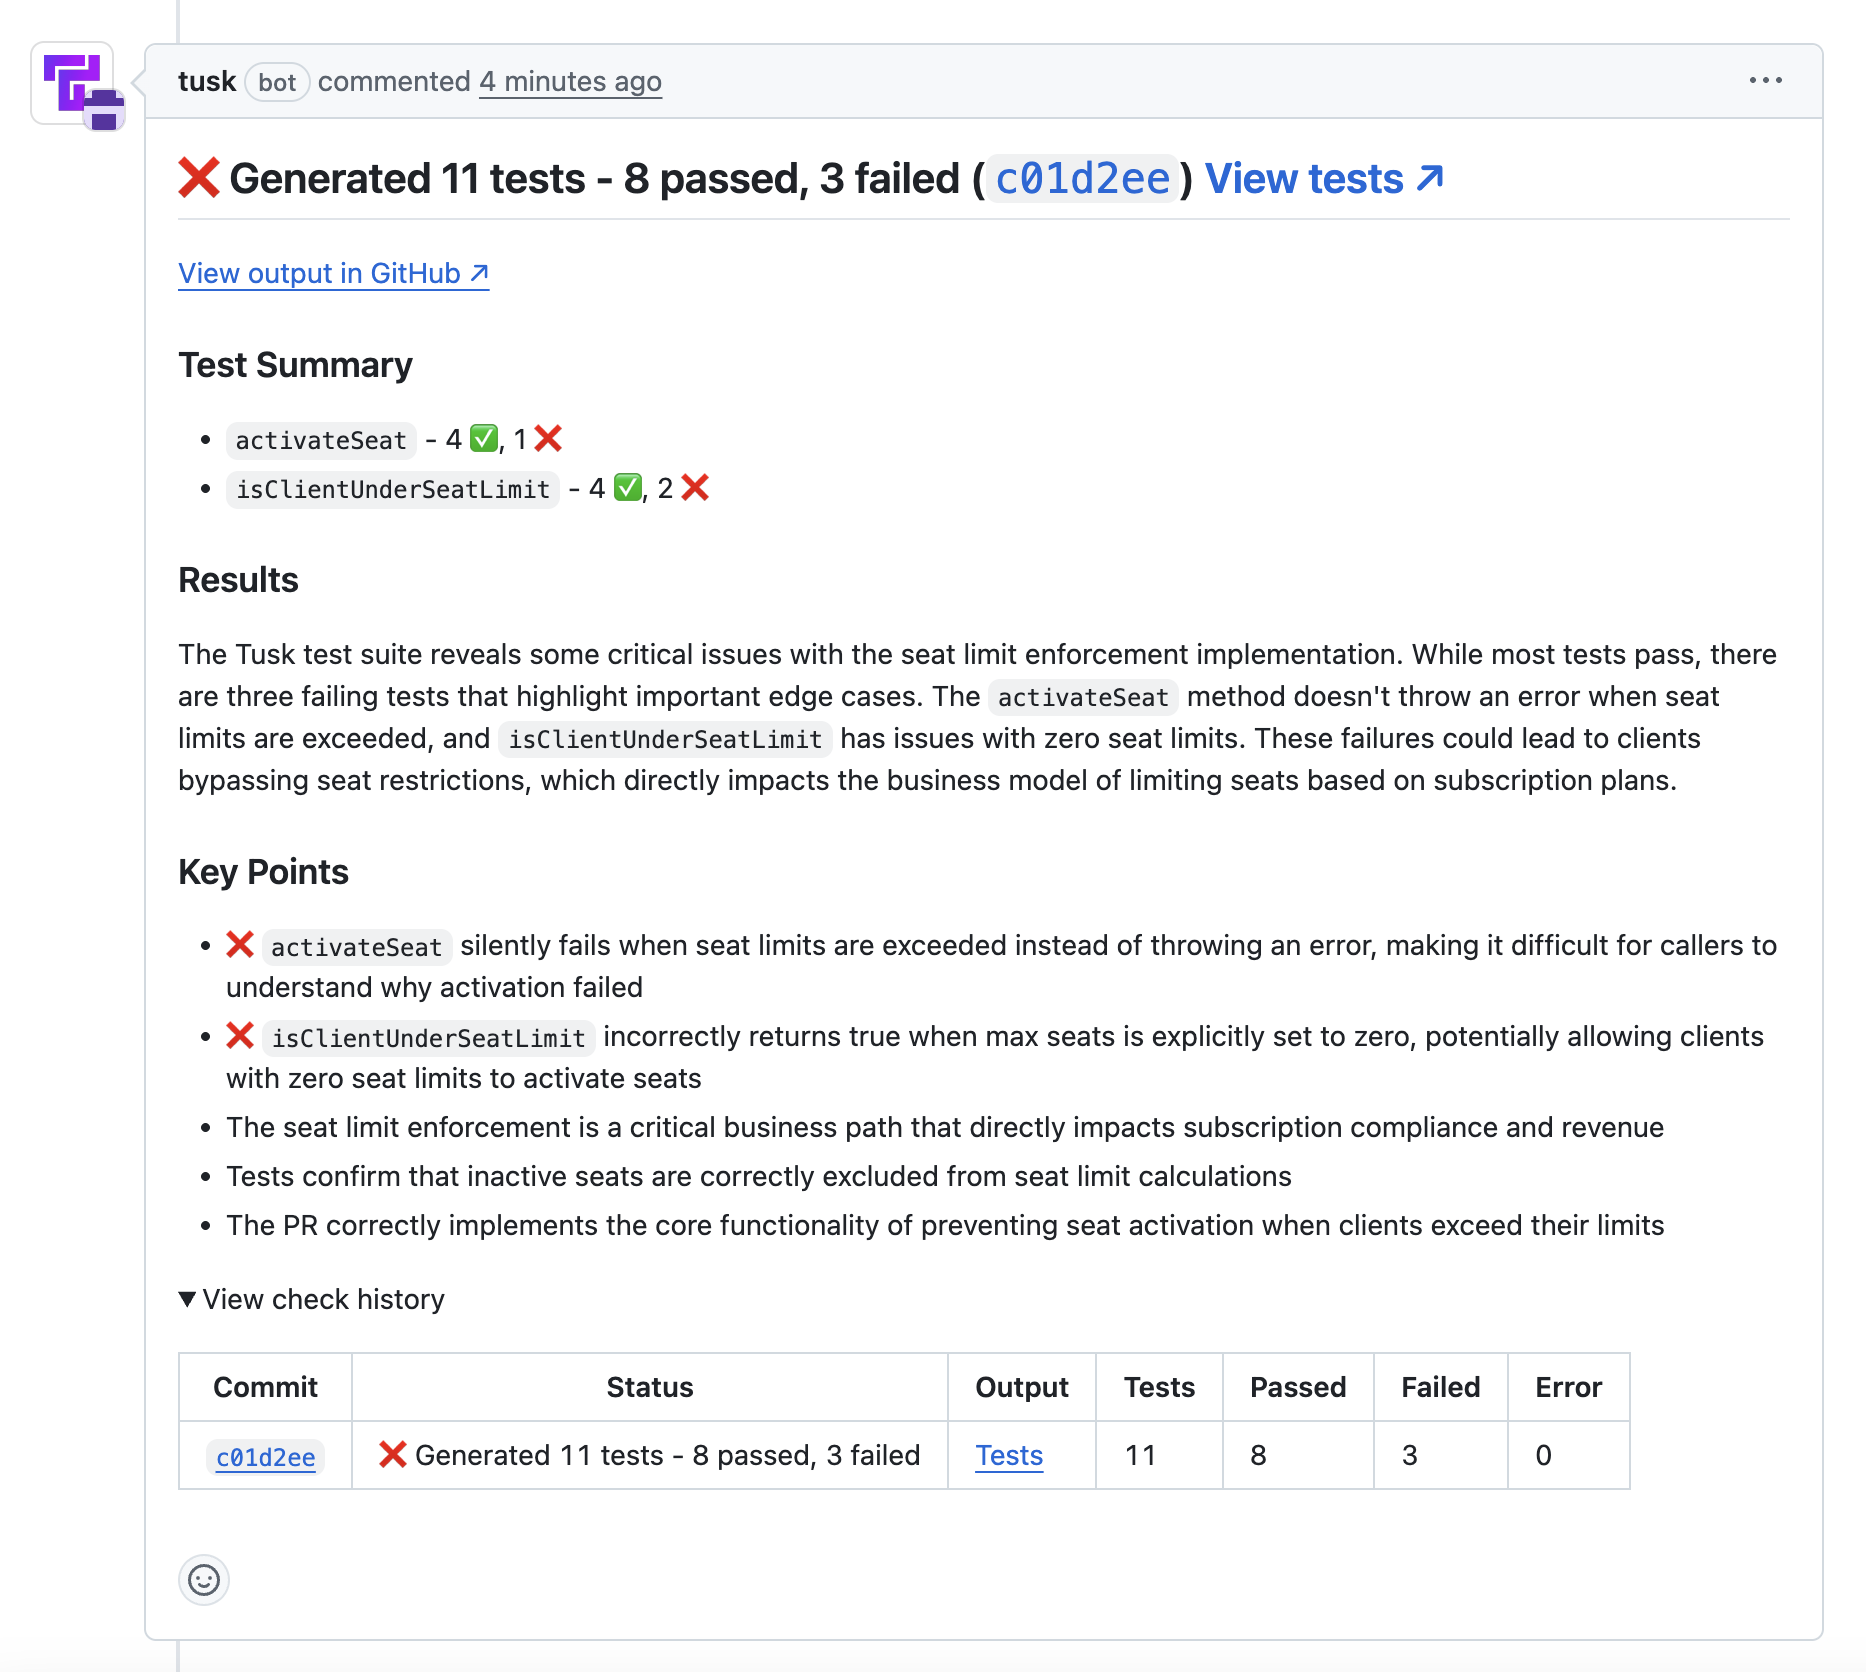Select the Key Points heading
The width and height of the screenshot is (1866, 1672).
[x=263, y=872]
